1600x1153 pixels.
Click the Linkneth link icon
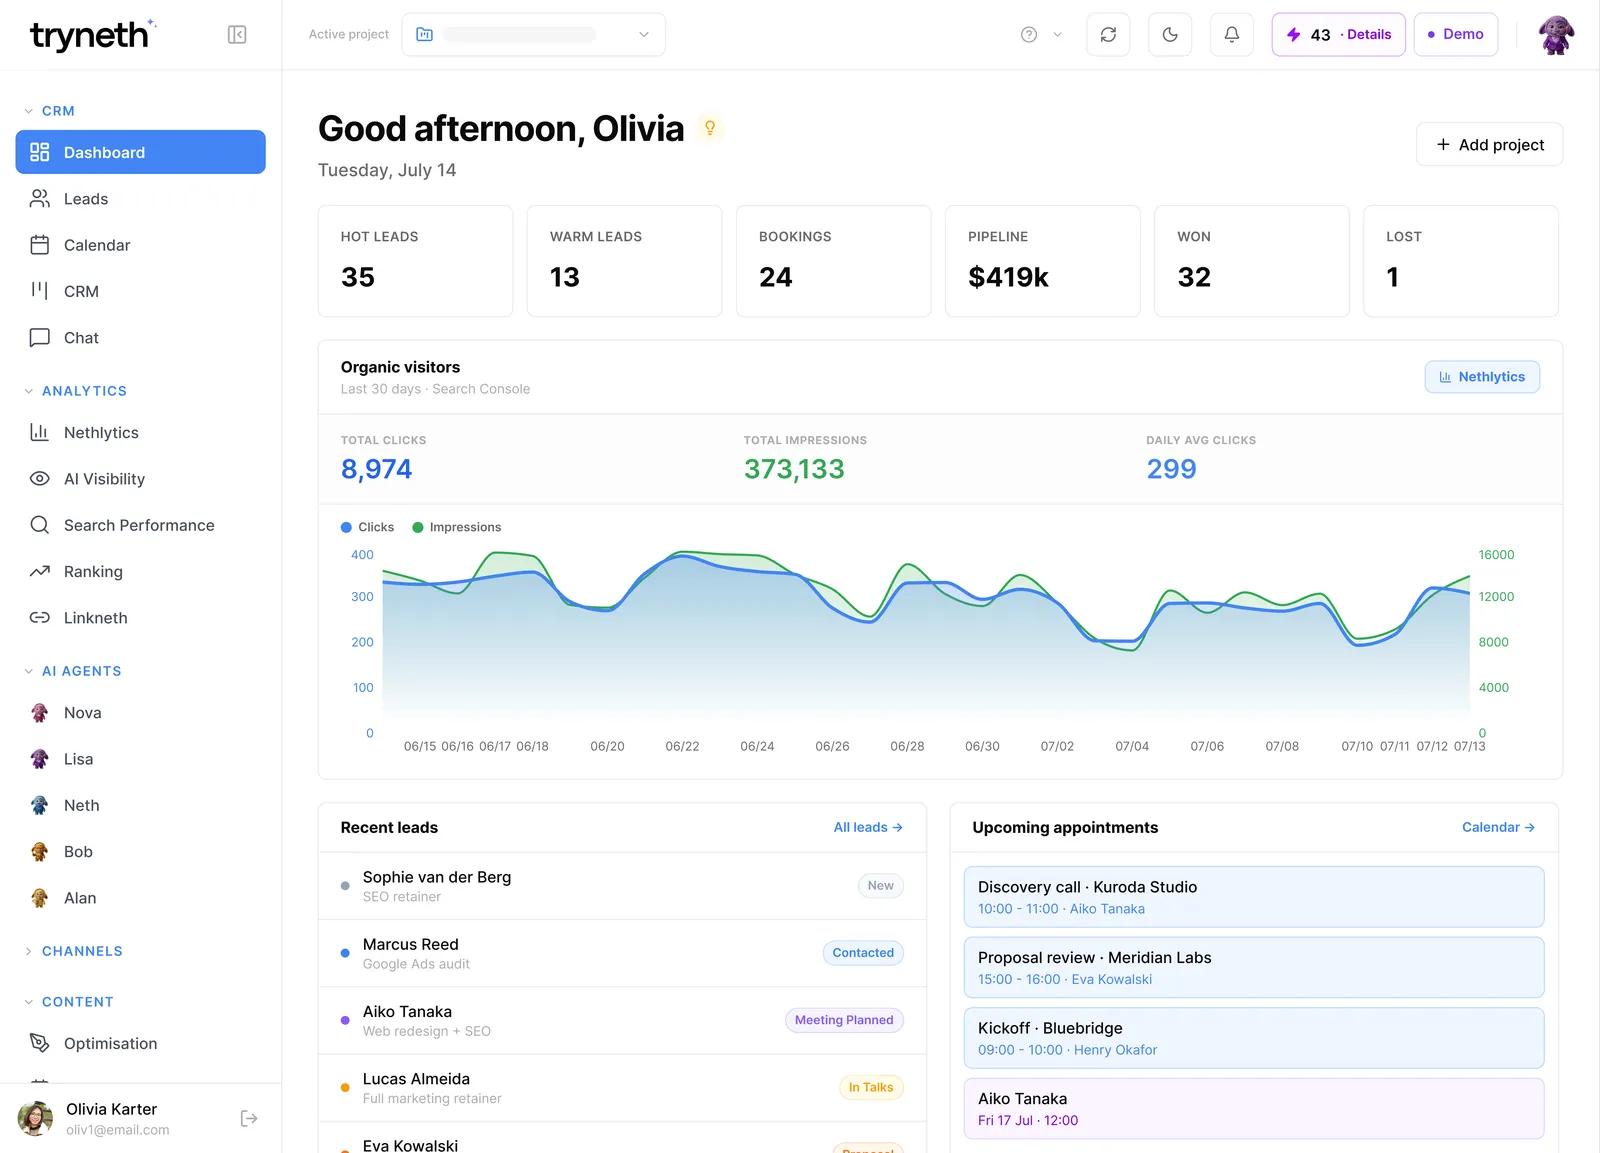[x=40, y=618]
